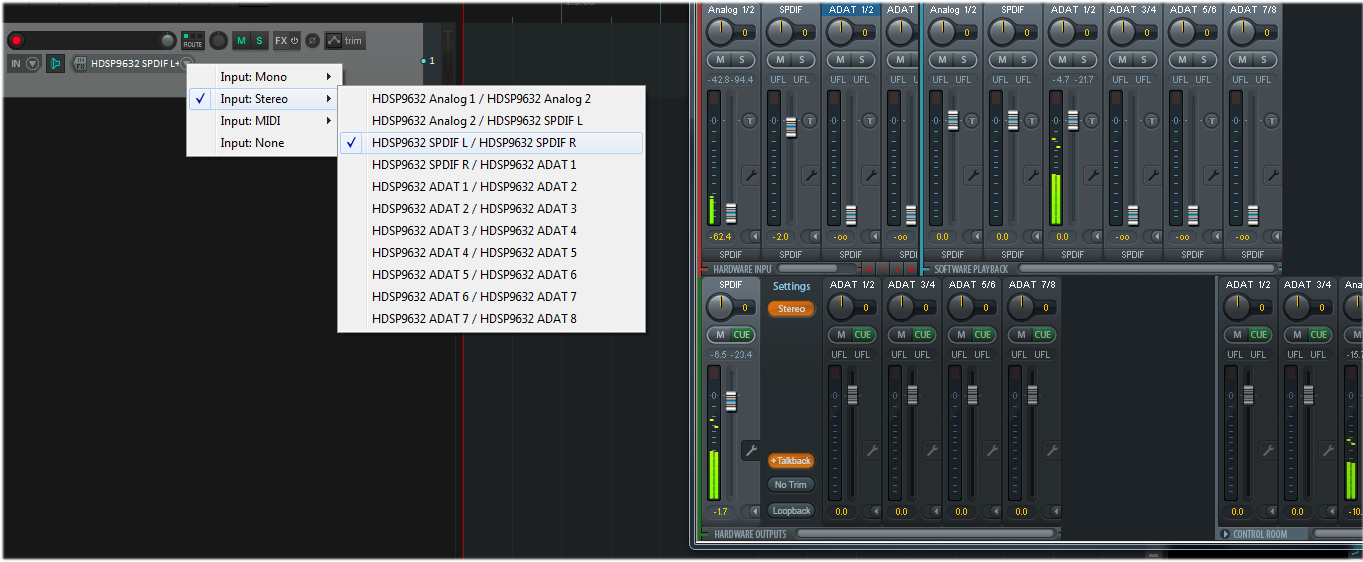1363x562 pixels.
Task: Open the Input: MIDI submenu
Action: click(x=265, y=121)
